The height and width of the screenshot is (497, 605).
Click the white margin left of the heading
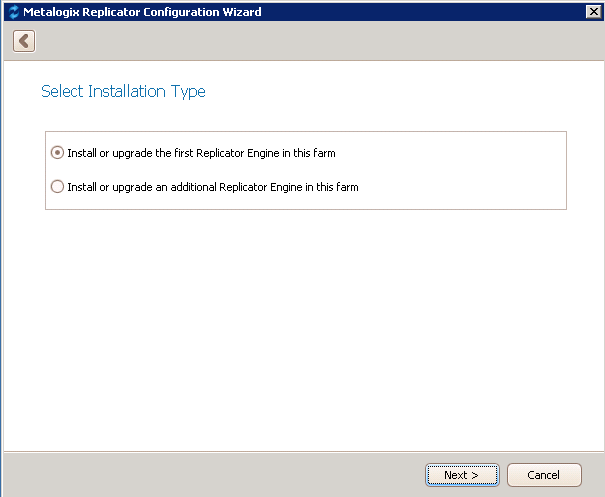point(20,92)
